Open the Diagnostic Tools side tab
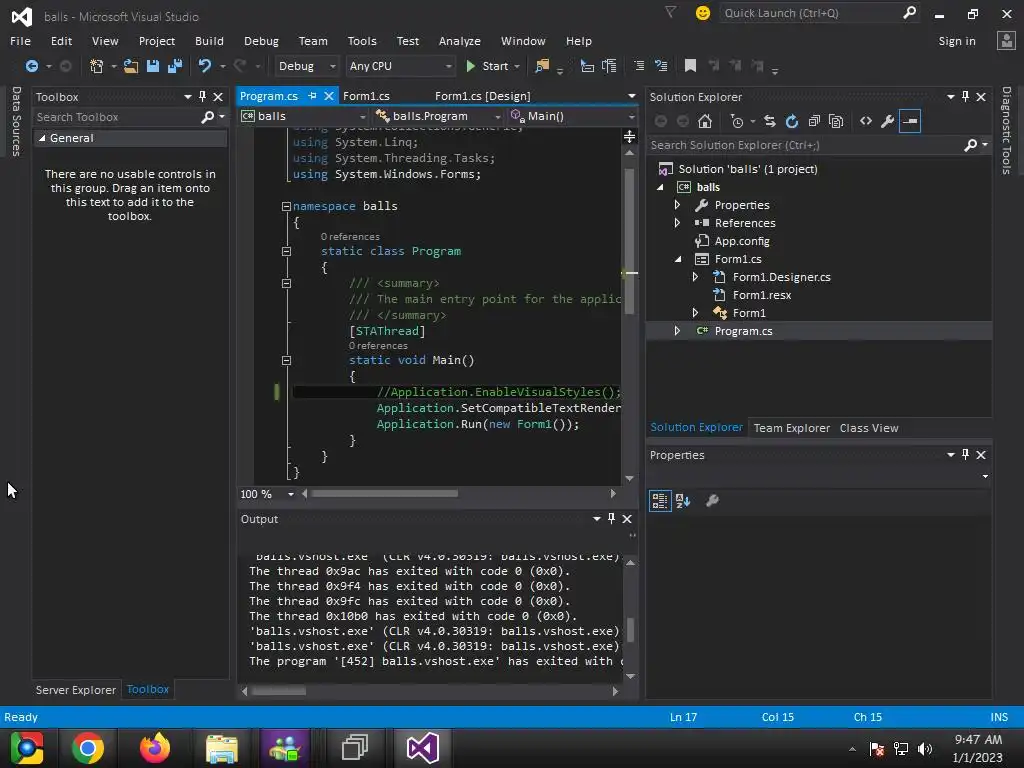Image resolution: width=1024 pixels, height=768 pixels. coord(1006,130)
